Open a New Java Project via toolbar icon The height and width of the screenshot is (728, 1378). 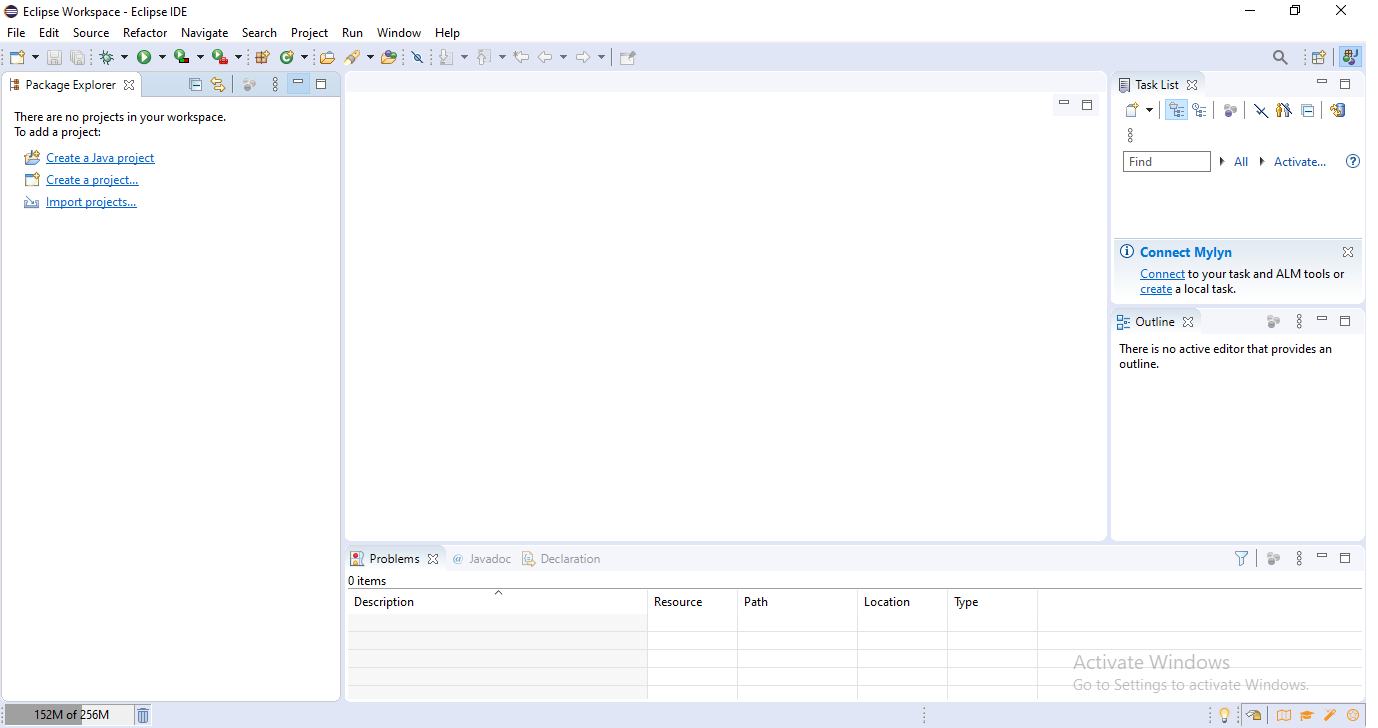(262, 57)
